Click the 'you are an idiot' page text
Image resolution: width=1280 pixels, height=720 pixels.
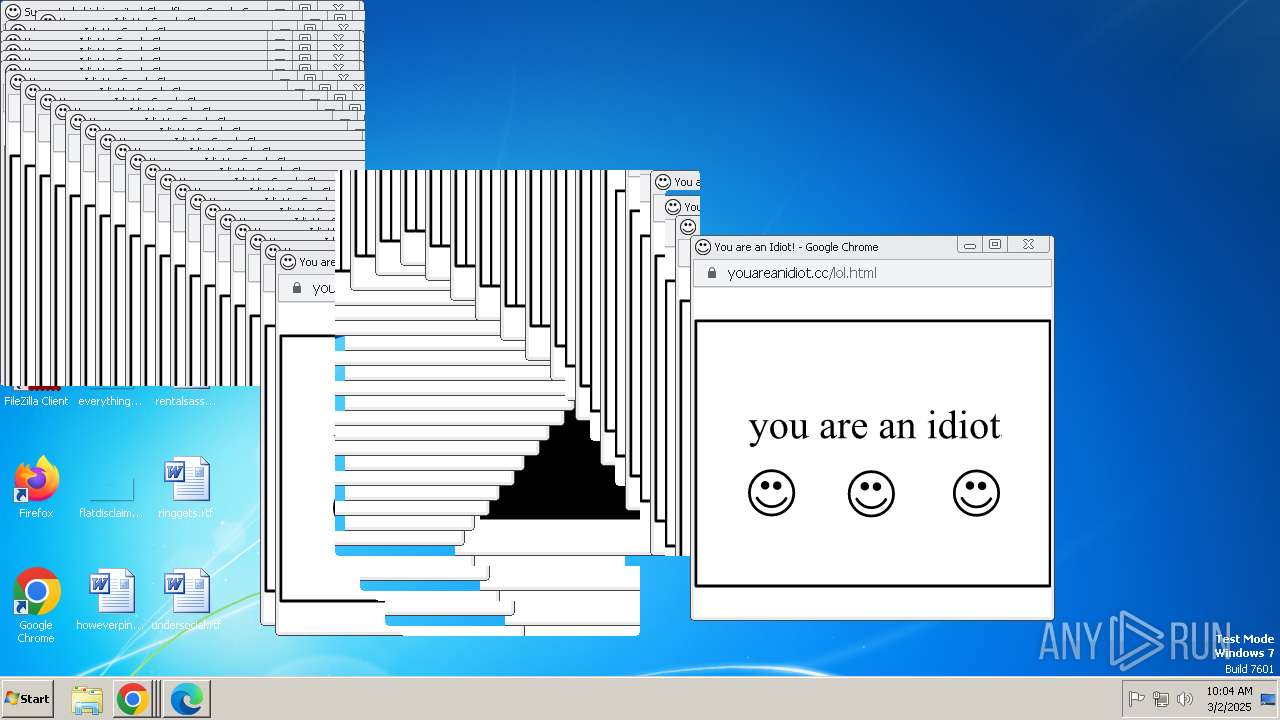874,427
